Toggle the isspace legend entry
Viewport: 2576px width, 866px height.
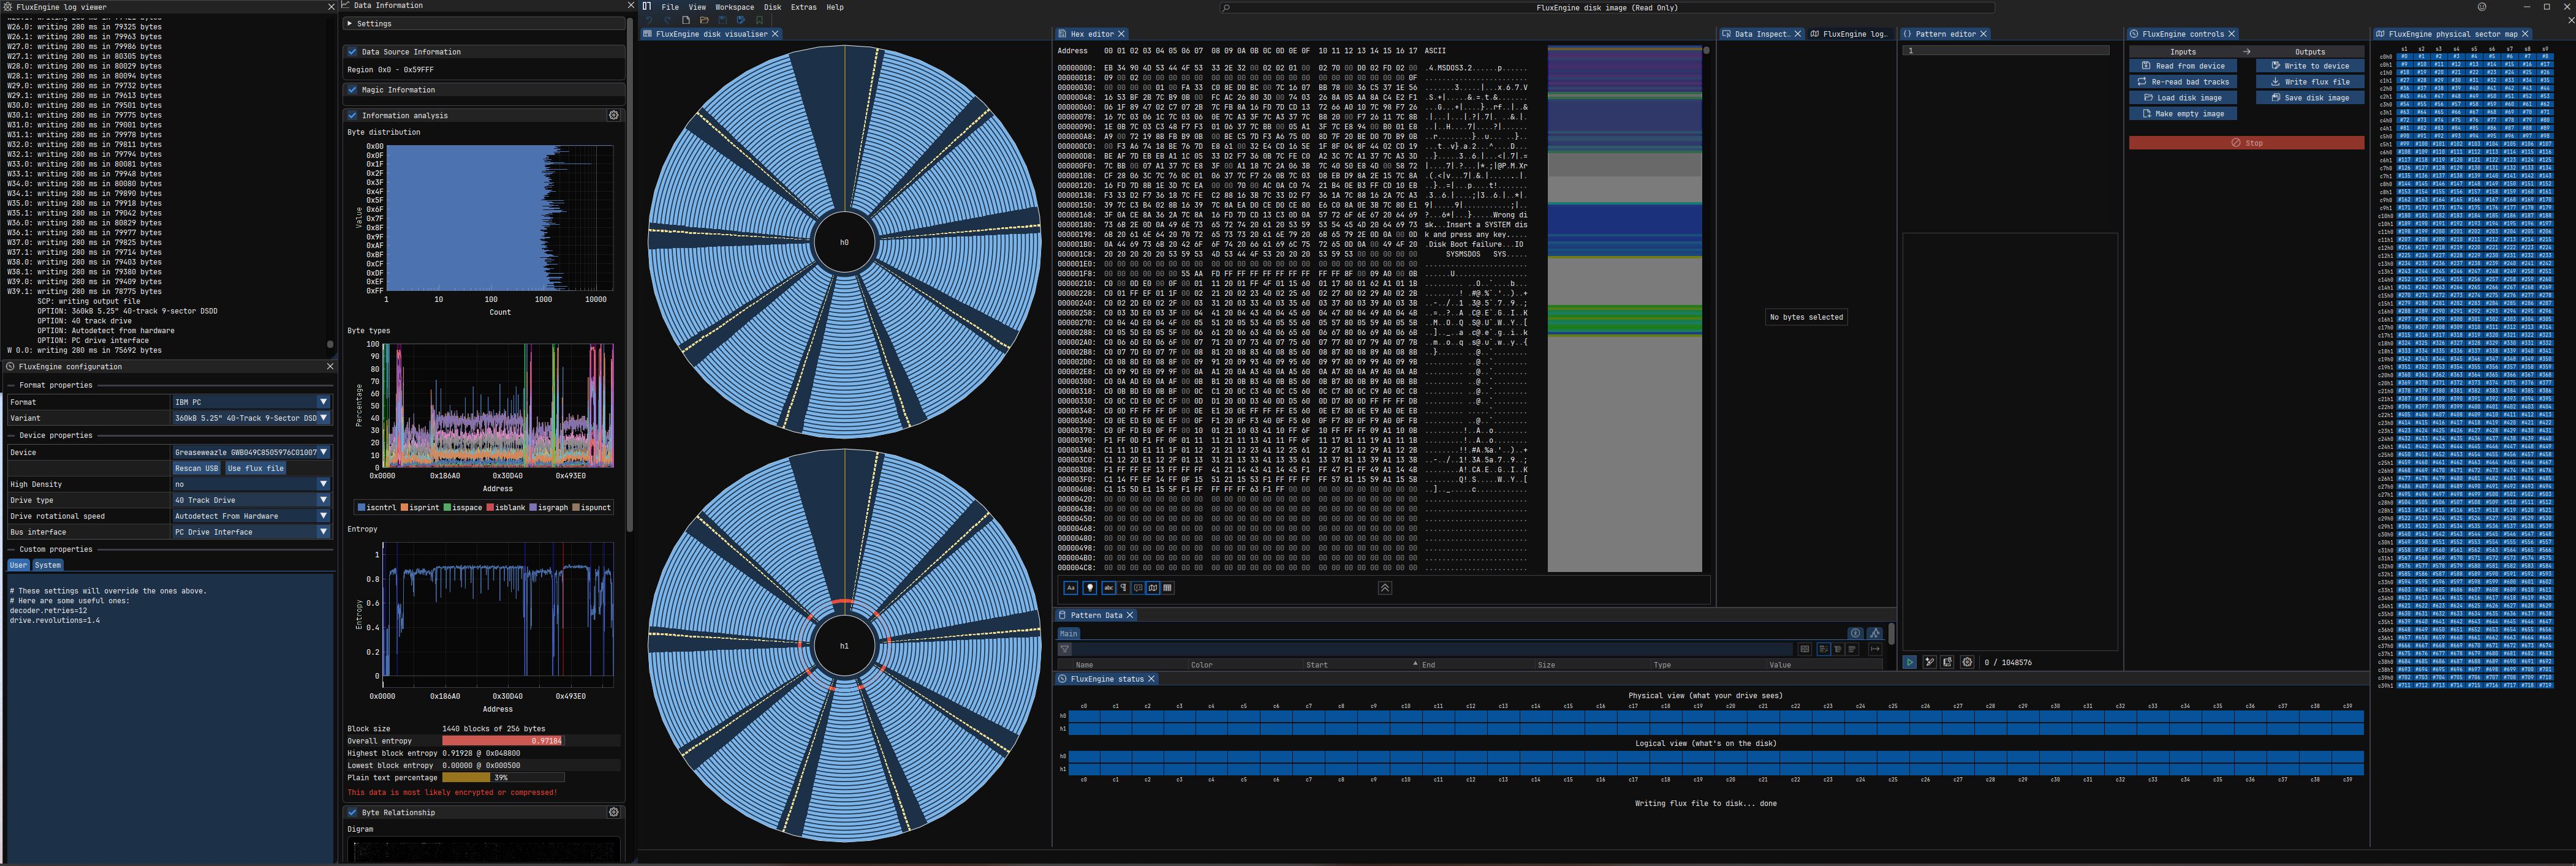click(463, 507)
